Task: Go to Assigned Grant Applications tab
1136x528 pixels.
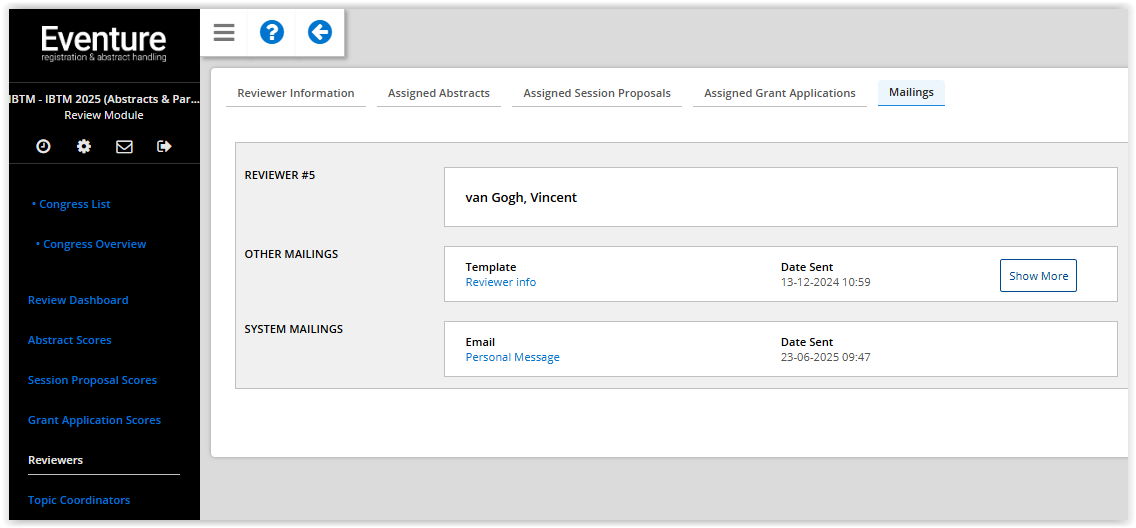Action: click(x=779, y=93)
